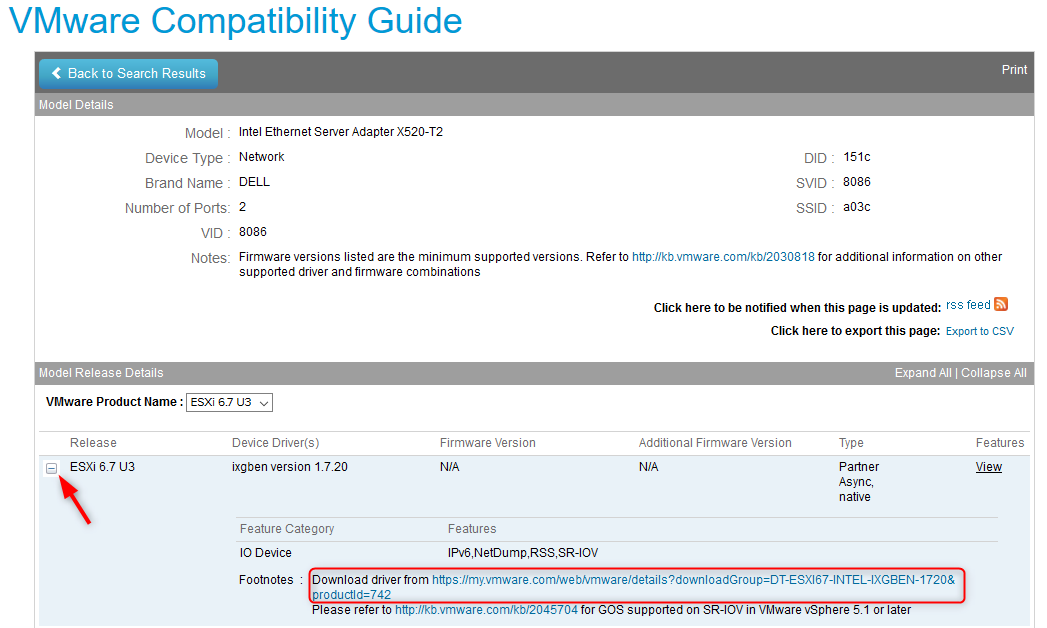Click the ESXi 6.7 U3 release cell
Screen dimensions: 1047x628
tap(102, 467)
